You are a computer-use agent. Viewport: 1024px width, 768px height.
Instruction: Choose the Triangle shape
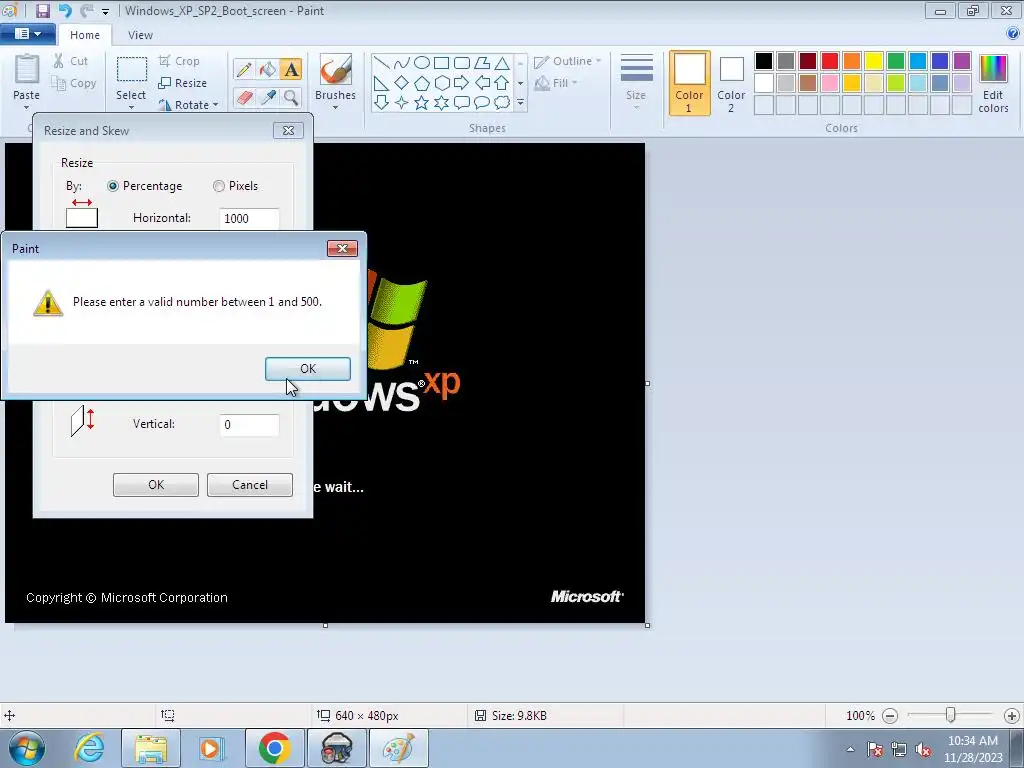pos(502,63)
